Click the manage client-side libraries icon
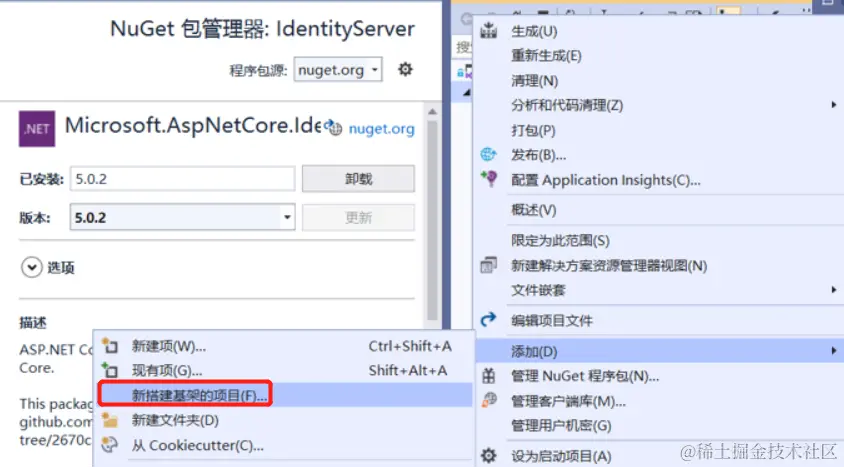The width and height of the screenshot is (844, 468). pyautogui.click(x=489, y=400)
